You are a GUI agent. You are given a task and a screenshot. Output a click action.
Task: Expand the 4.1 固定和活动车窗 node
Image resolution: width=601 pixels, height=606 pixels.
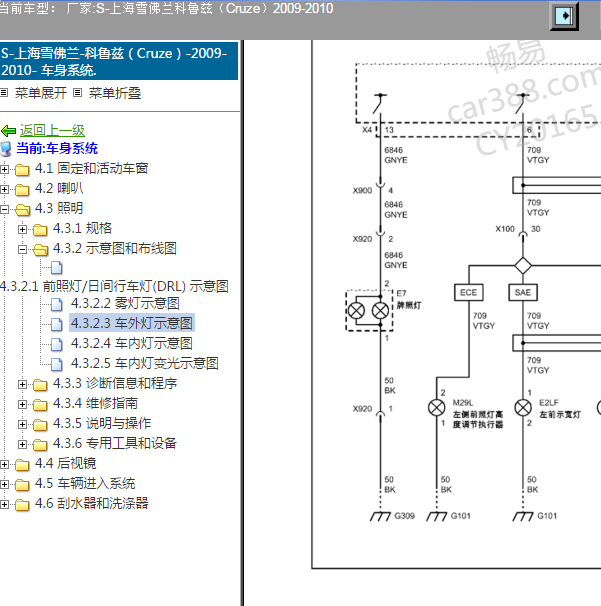(4, 169)
